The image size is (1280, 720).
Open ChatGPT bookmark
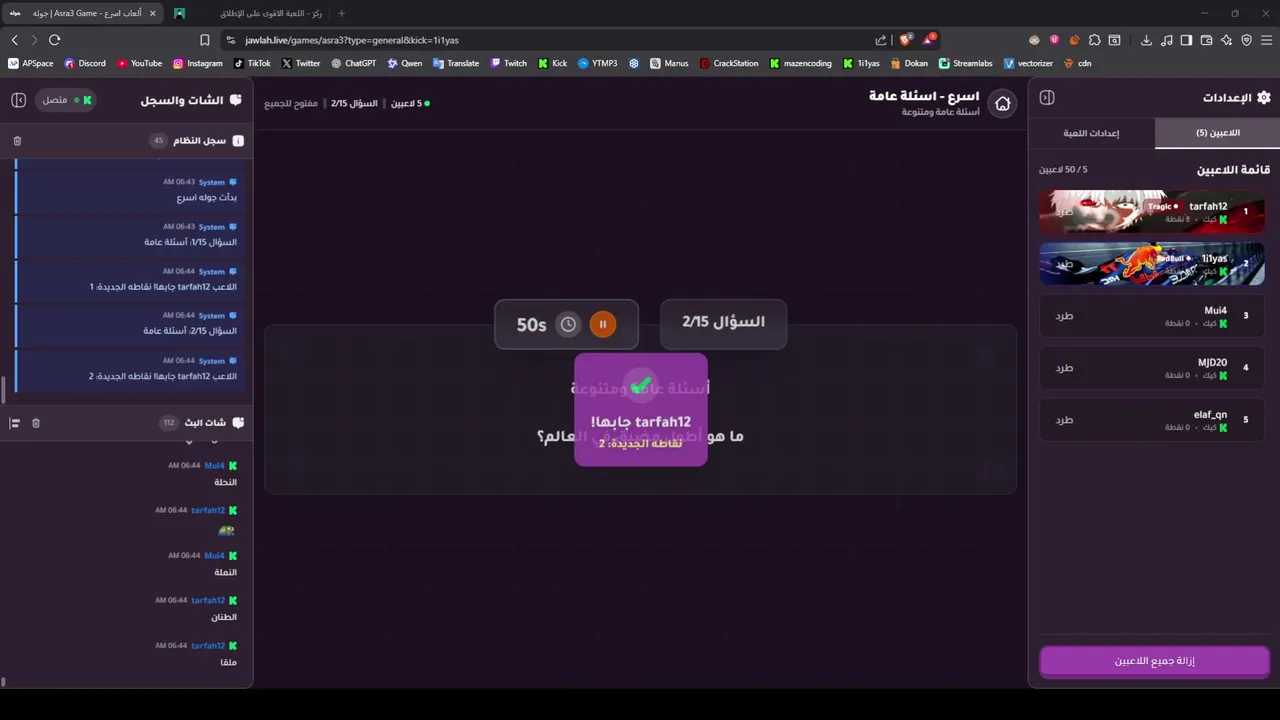tap(354, 63)
